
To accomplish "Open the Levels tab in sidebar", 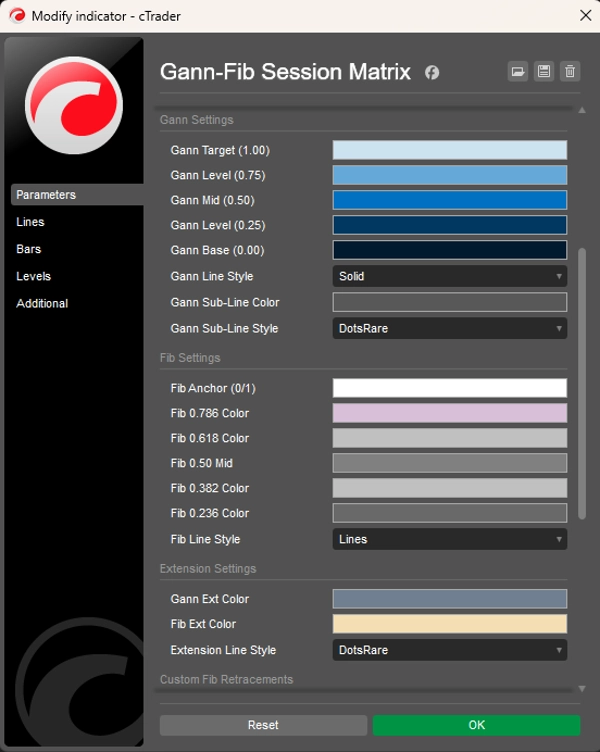I will tap(33, 276).
